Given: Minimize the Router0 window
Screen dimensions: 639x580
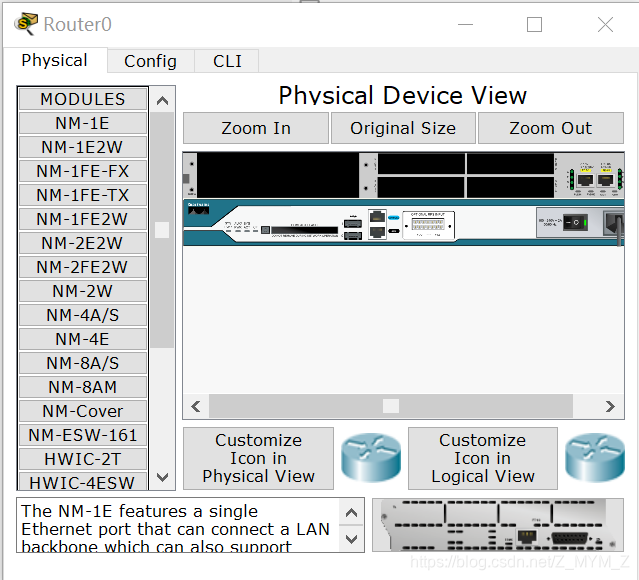Looking at the screenshot, I should pyautogui.click(x=465, y=24).
